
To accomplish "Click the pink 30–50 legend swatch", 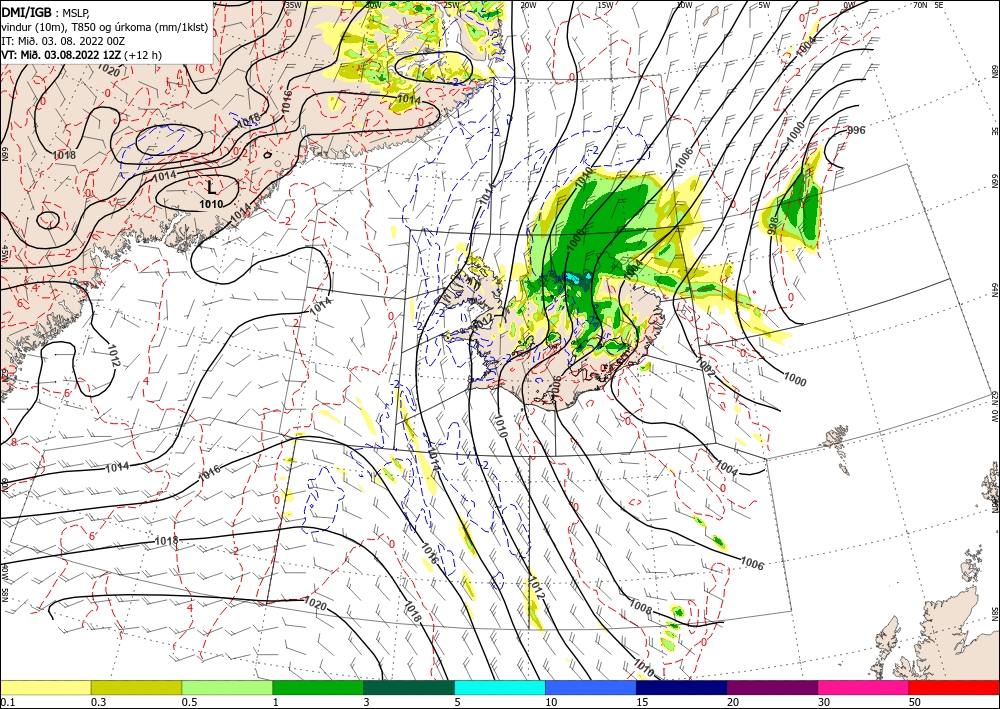I will pyautogui.click(x=864, y=687).
